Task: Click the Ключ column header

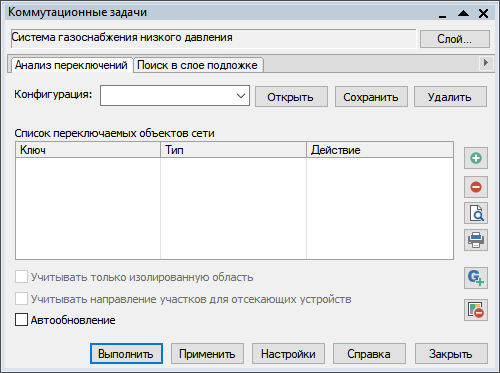Action: [x=88, y=150]
